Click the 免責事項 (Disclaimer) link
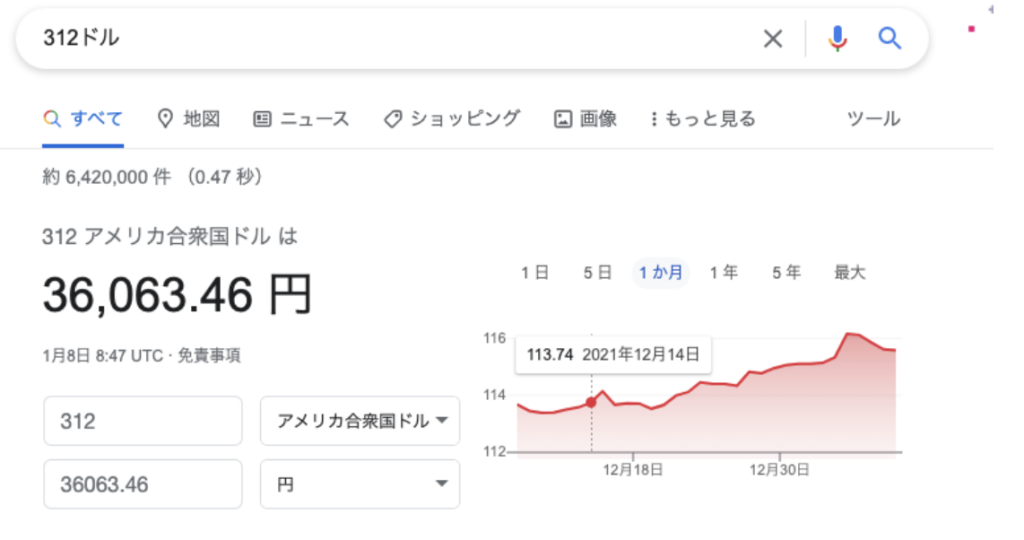Image resolution: width=1024 pixels, height=540 pixels. coord(209,355)
